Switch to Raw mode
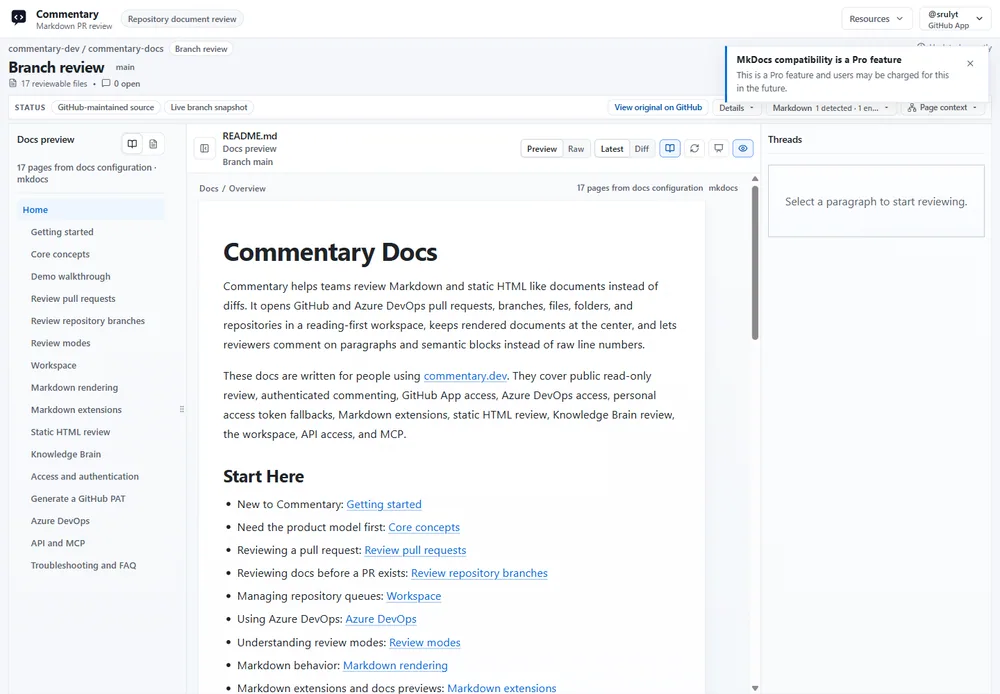 pos(576,149)
